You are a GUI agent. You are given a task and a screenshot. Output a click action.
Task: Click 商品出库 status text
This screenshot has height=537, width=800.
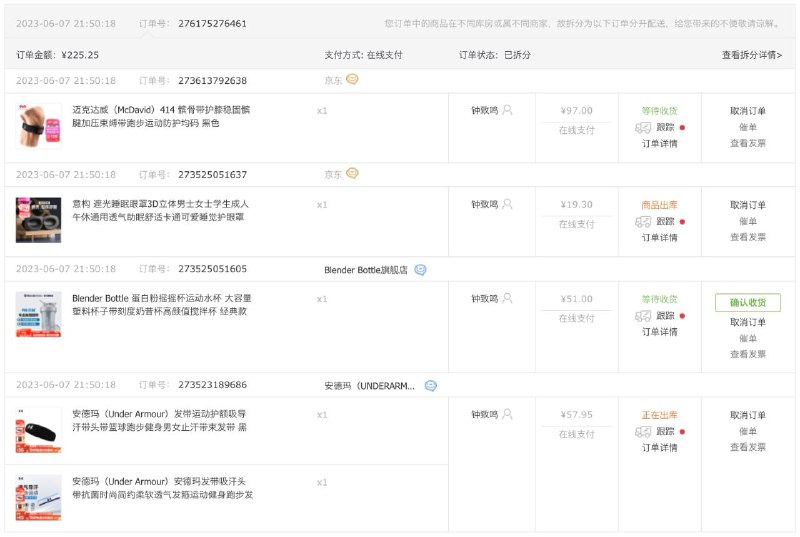(659, 205)
